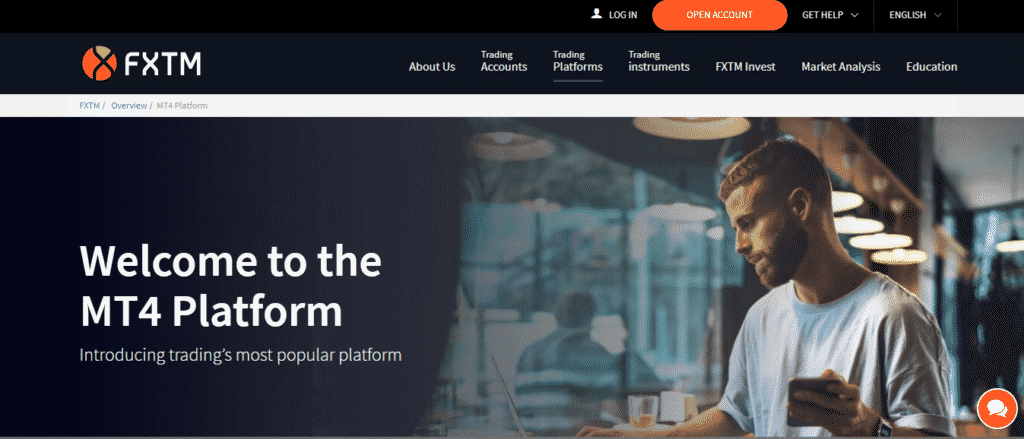Viewport: 1024px width, 439px height.
Task: Click the MT4 Platform breadcrumb text
Action: point(182,105)
